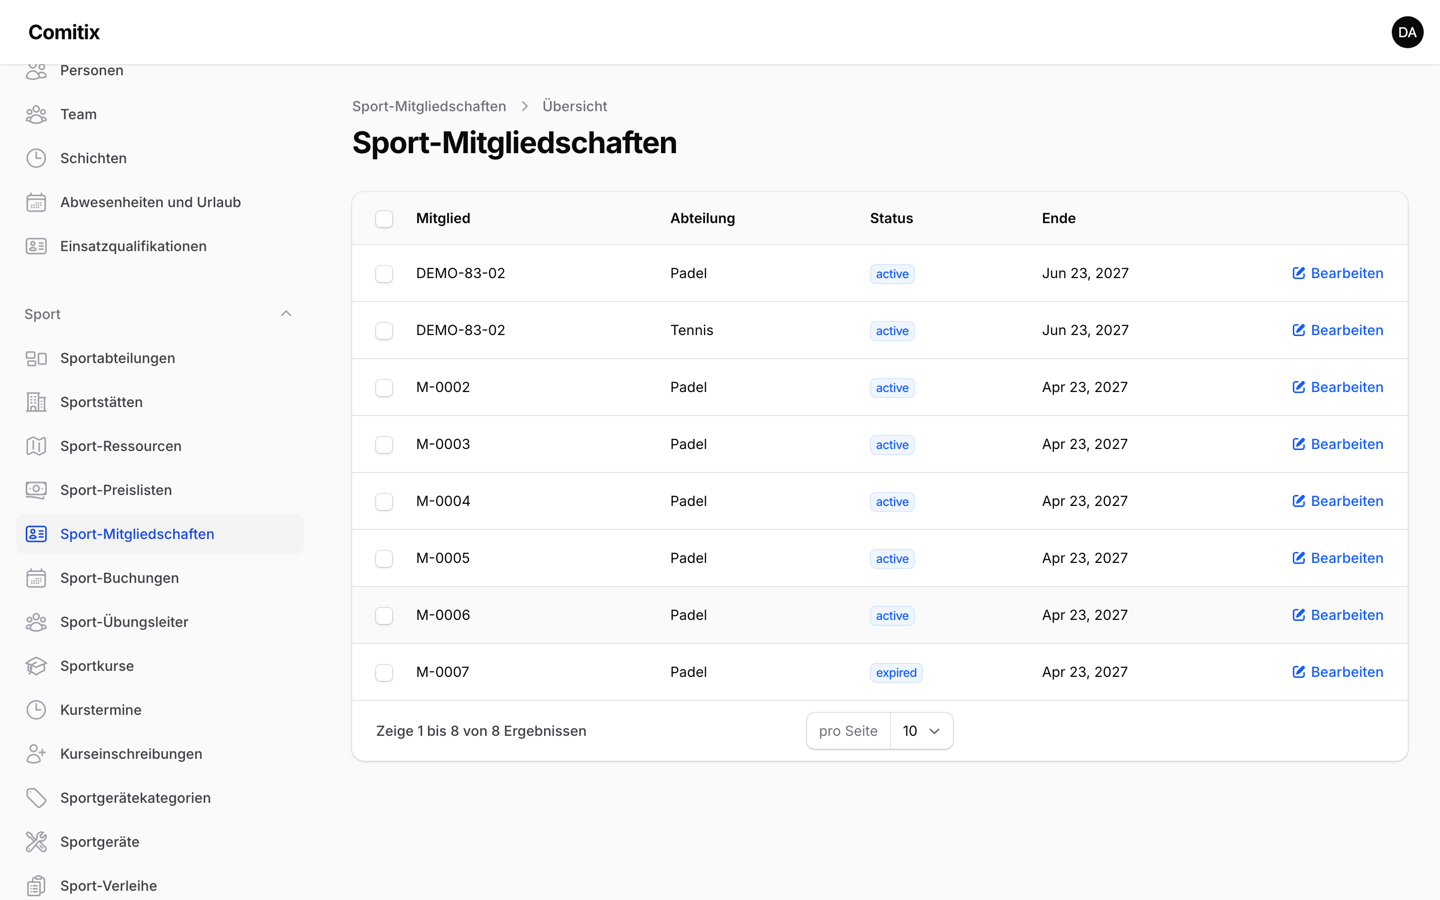The image size is (1440, 900).
Task: Collapse the Sport sidebar section chevron
Action: (x=286, y=314)
